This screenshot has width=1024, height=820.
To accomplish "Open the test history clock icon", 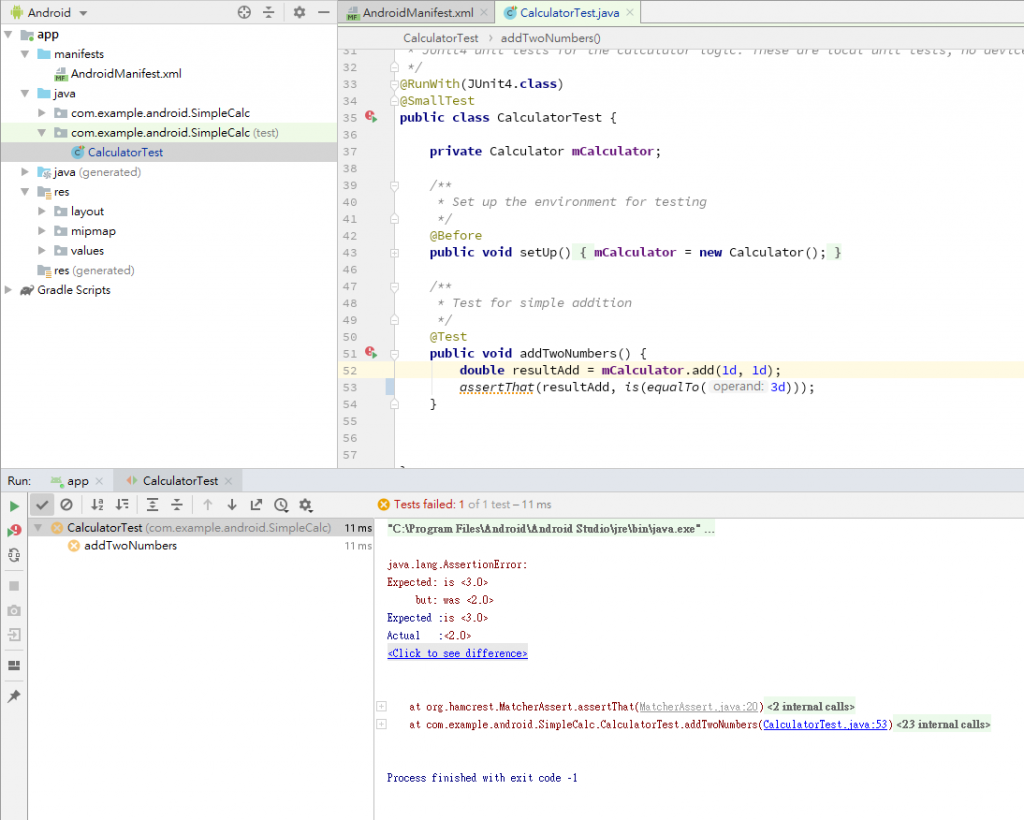I will click(x=281, y=505).
